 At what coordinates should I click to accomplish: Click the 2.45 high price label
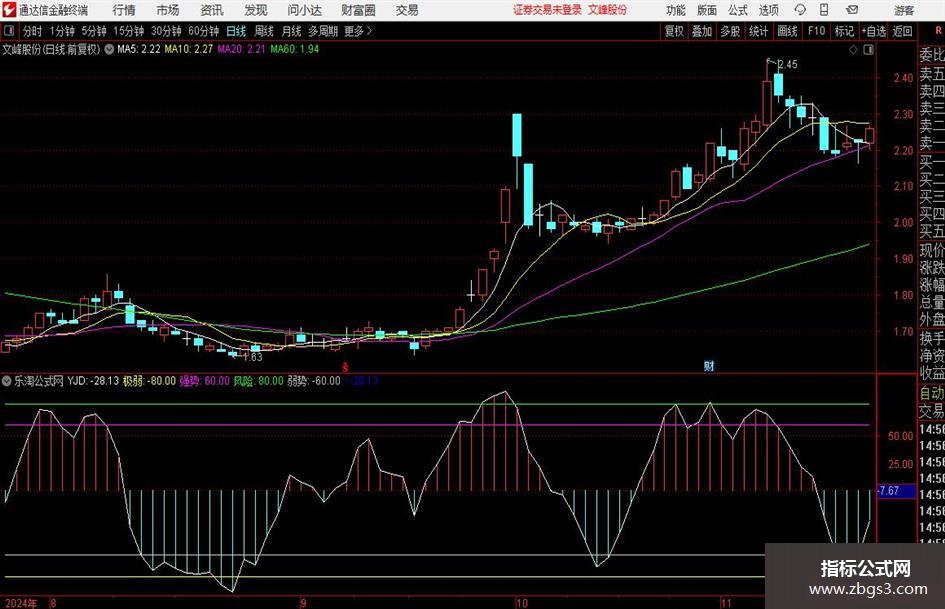[788, 64]
